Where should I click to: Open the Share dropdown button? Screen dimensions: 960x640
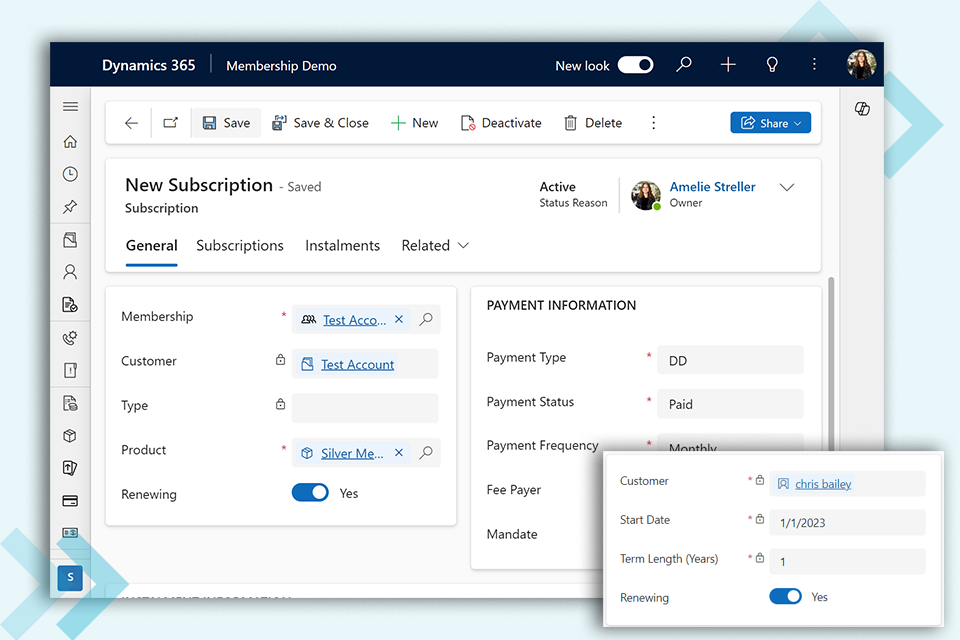click(x=770, y=123)
